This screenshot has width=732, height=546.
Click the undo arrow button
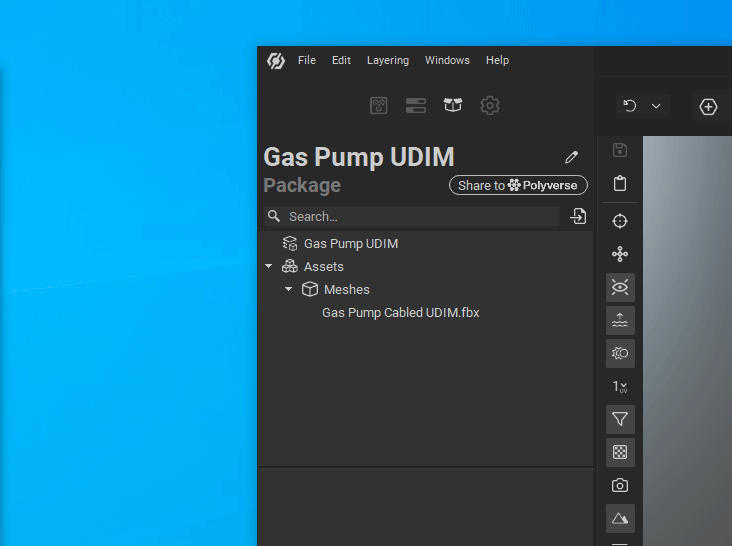(630, 106)
